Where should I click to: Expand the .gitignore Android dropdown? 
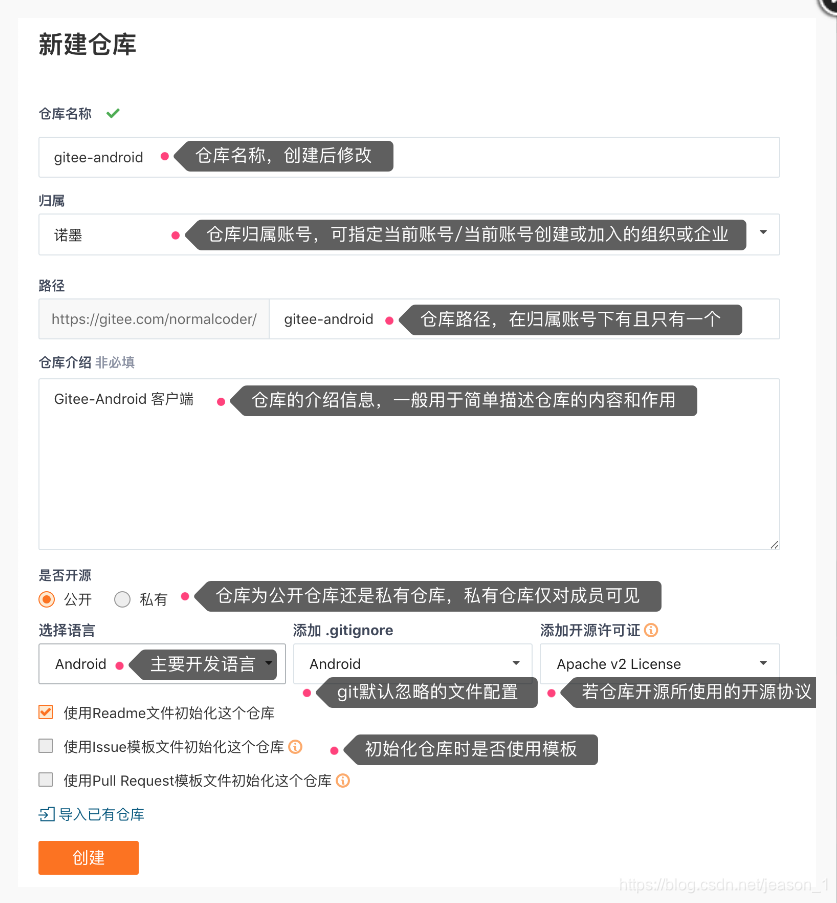click(x=412, y=663)
